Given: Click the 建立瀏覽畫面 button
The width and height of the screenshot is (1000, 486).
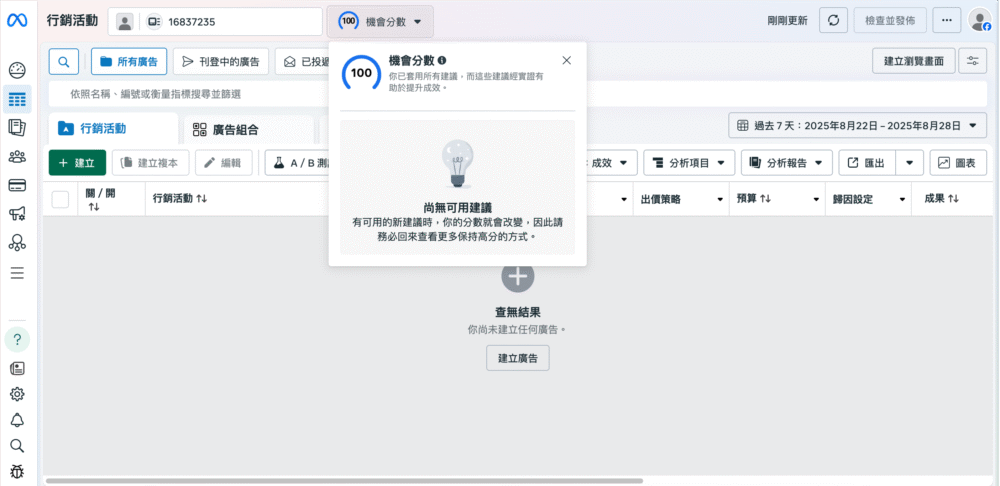Looking at the screenshot, I should [x=914, y=61].
